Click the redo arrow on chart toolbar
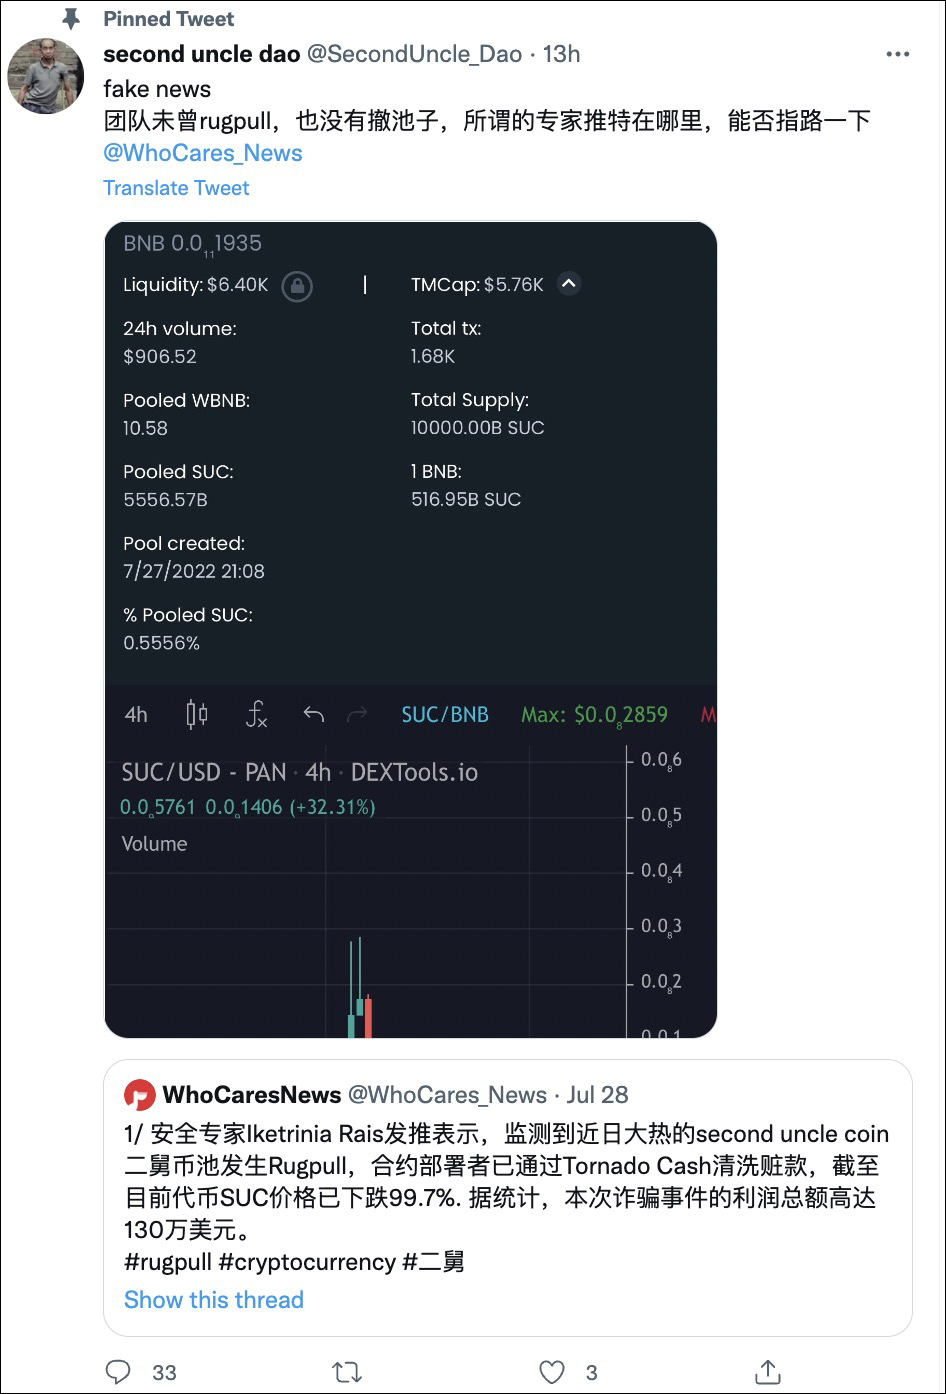The image size is (946, 1394). click(356, 714)
